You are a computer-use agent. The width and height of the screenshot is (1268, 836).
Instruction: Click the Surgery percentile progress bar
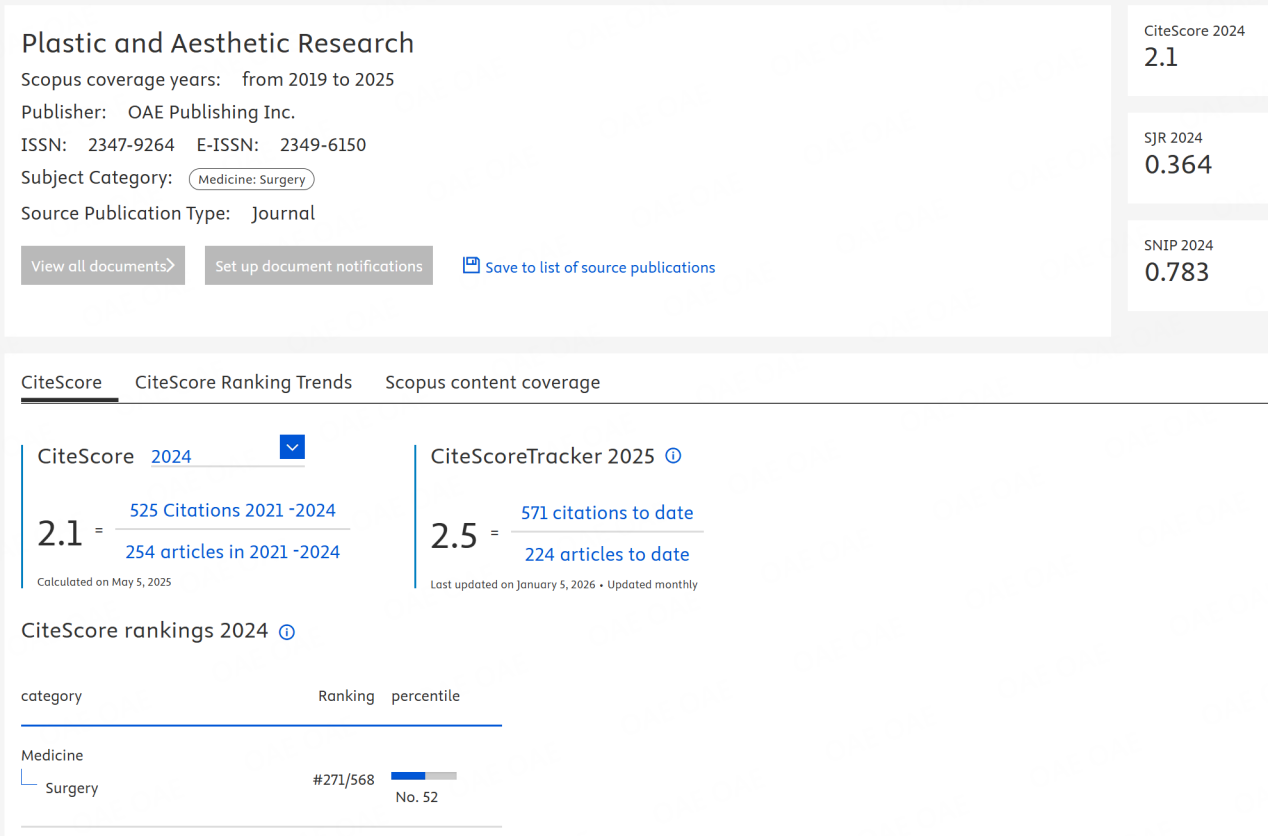pyautogui.click(x=424, y=775)
